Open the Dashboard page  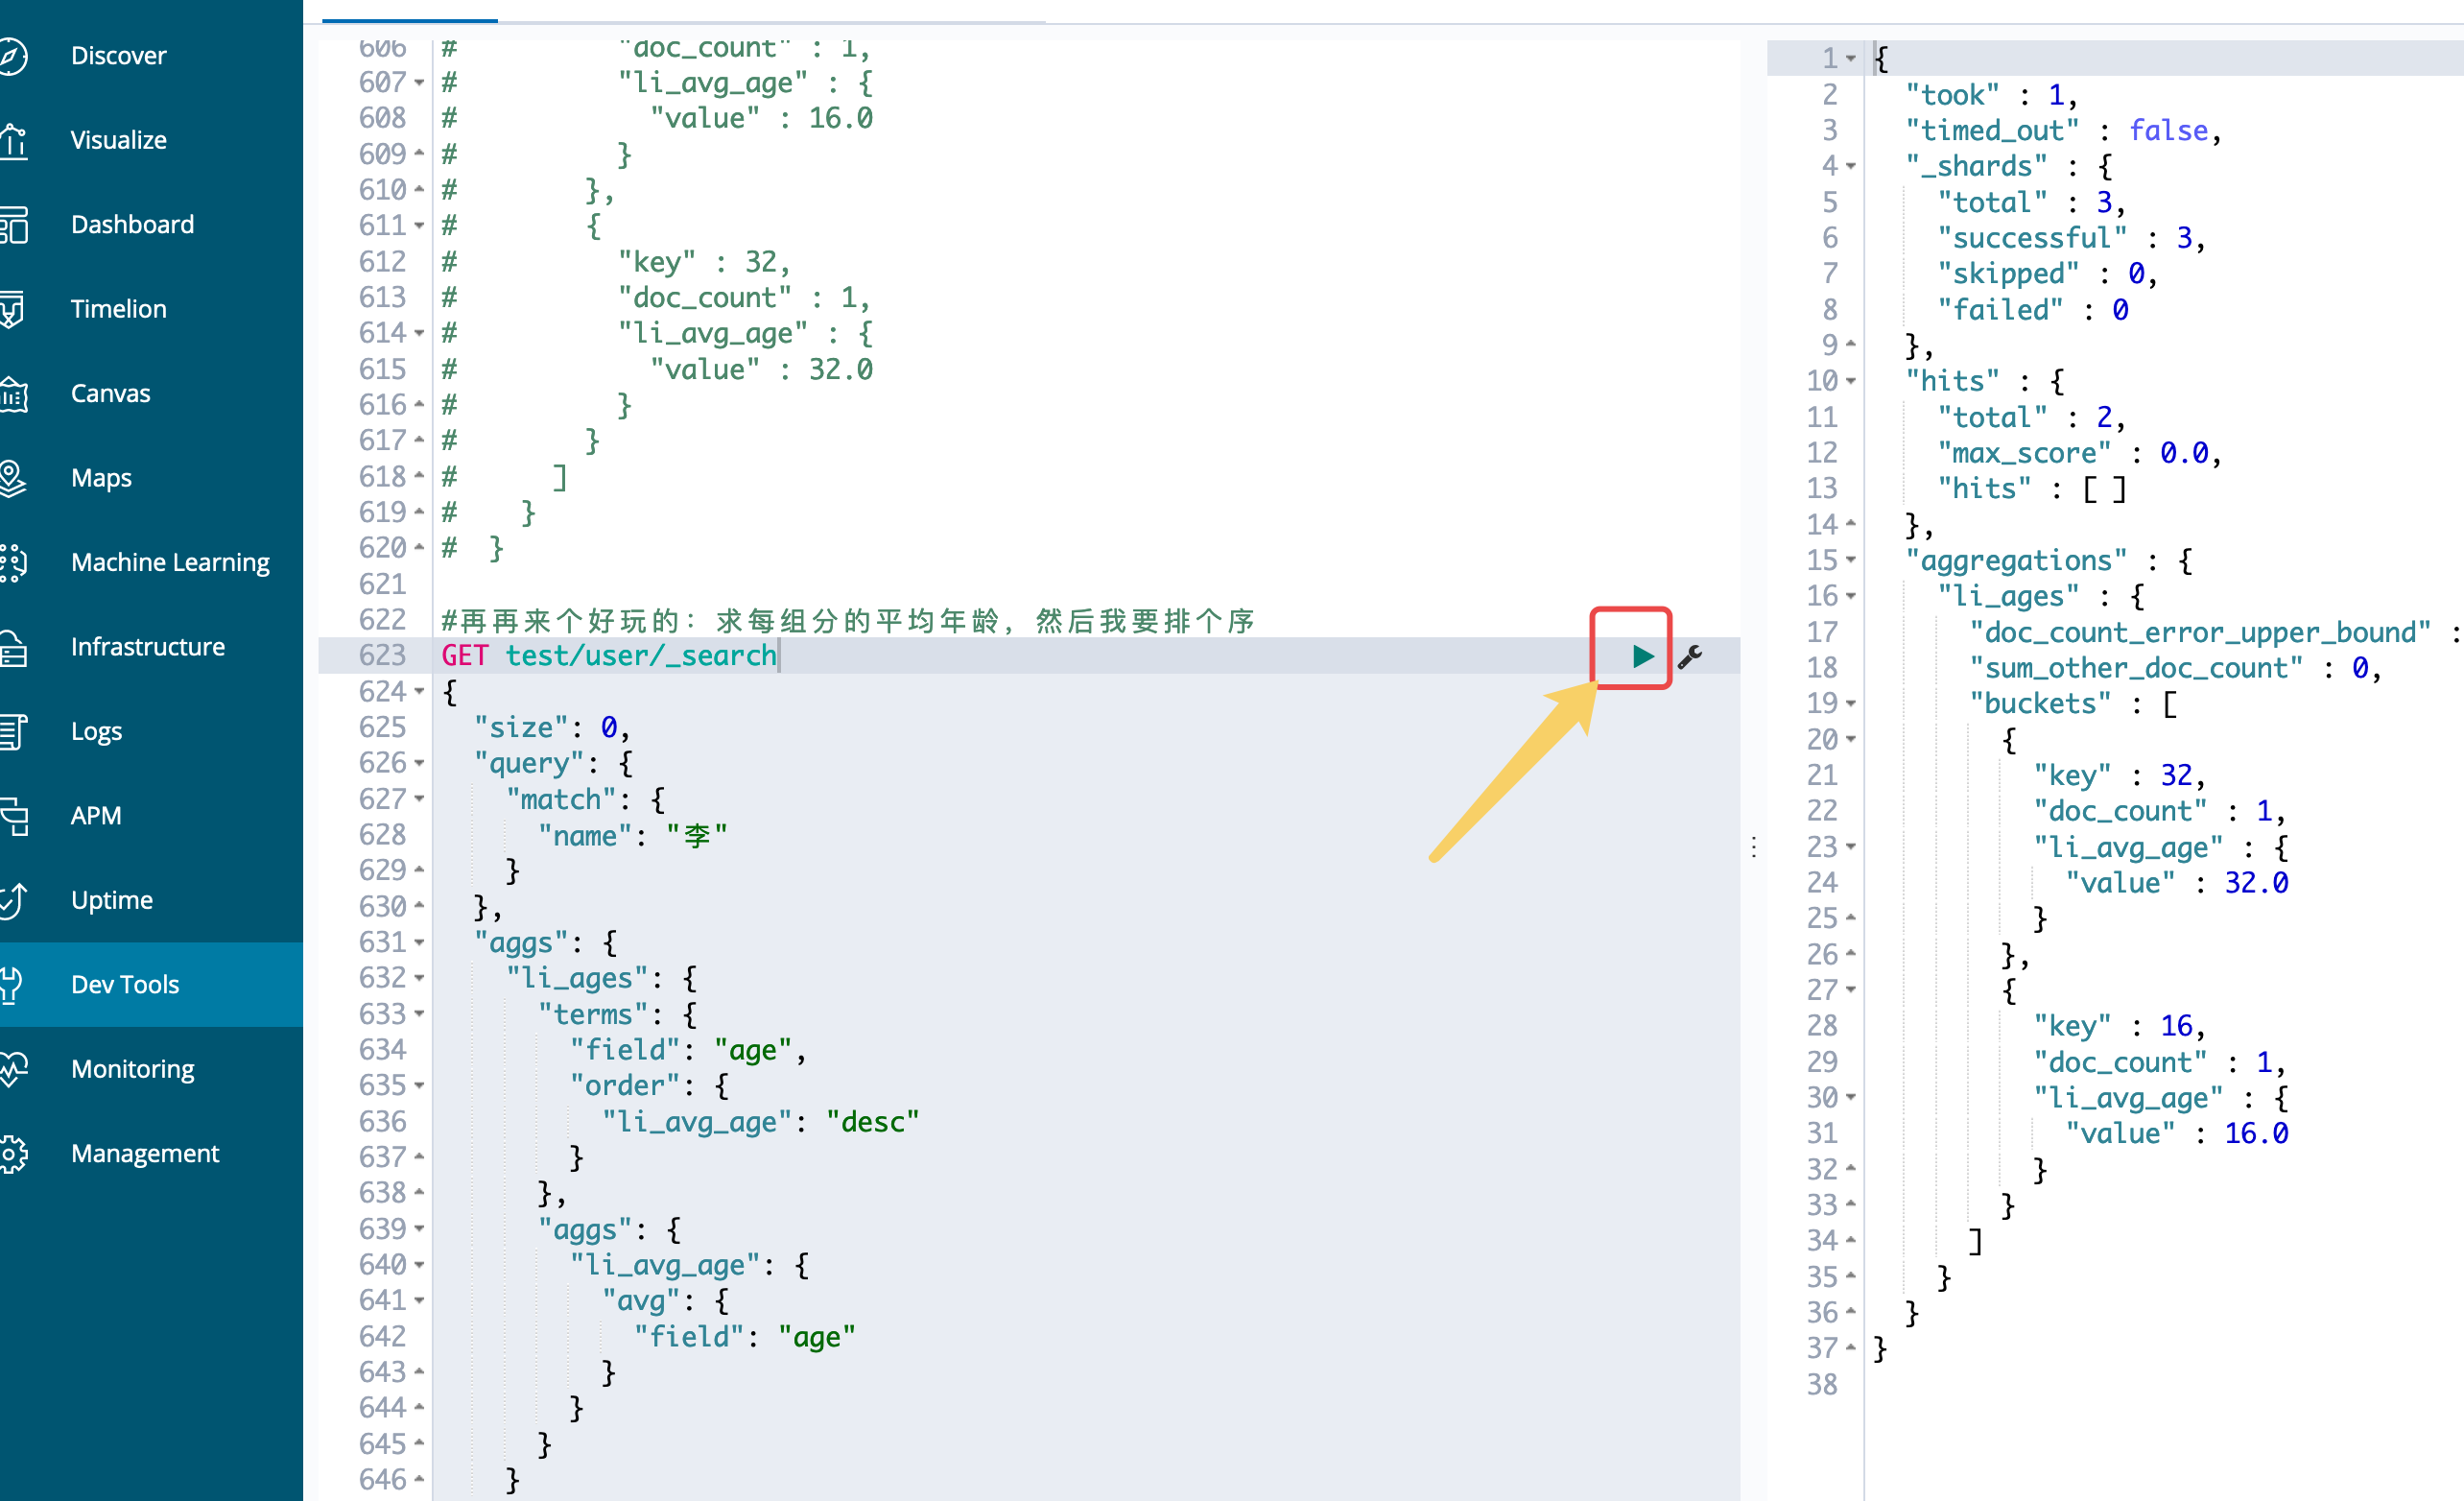click(x=132, y=224)
